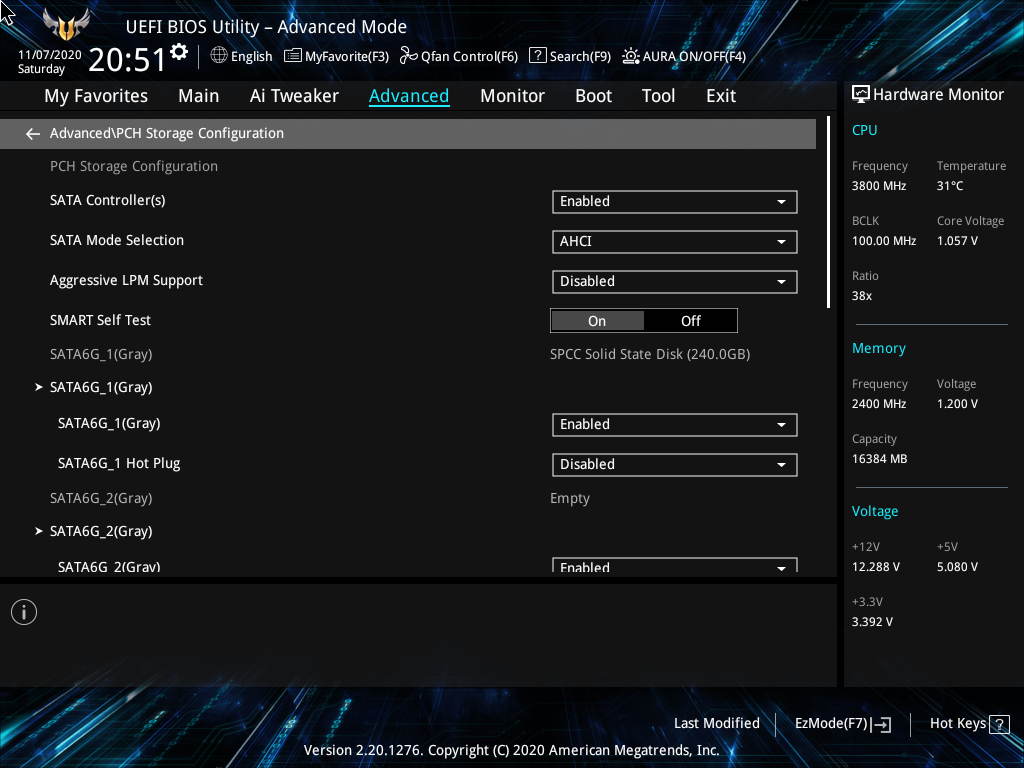
Task: Open the Exit tab
Action: [721, 96]
